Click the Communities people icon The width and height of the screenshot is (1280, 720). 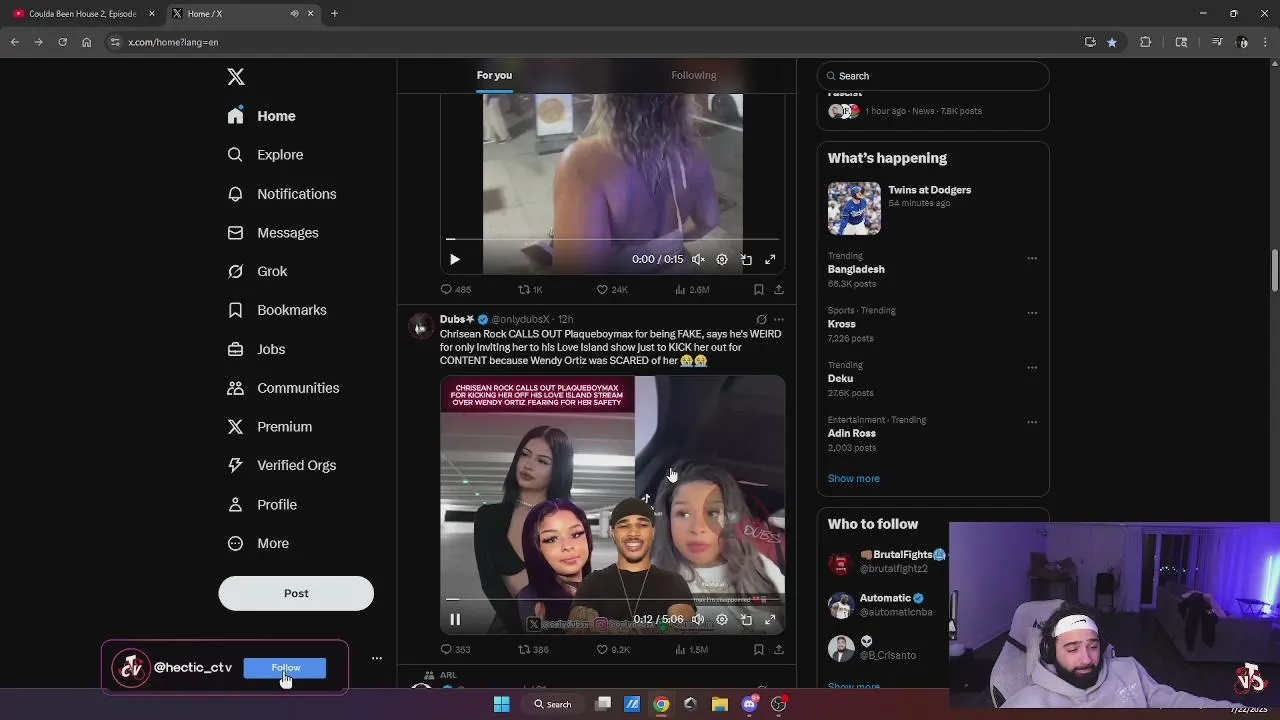pyautogui.click(x=235, y=388)
